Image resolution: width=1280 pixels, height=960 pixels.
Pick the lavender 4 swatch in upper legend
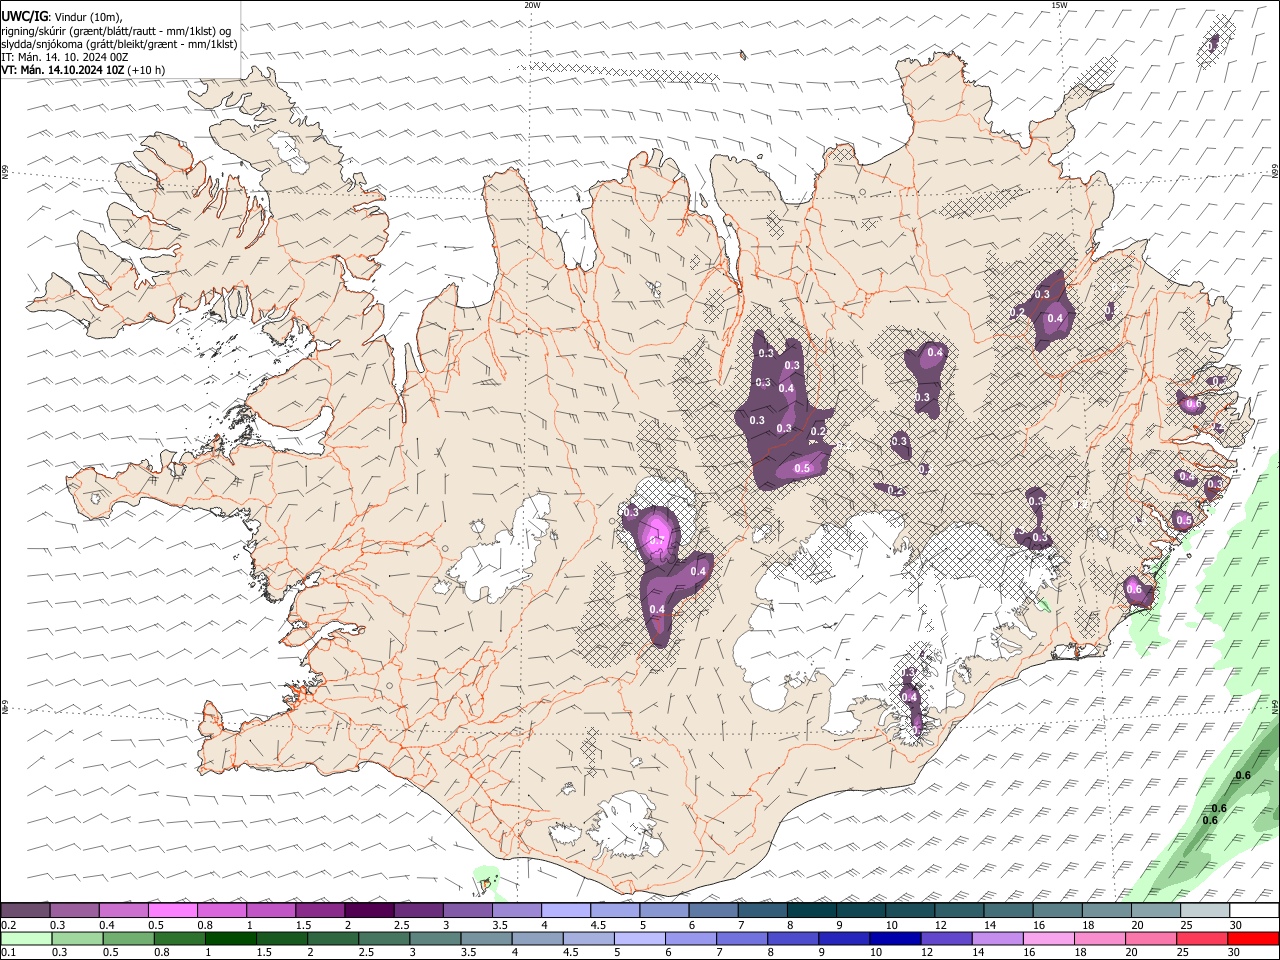point(566,911)
